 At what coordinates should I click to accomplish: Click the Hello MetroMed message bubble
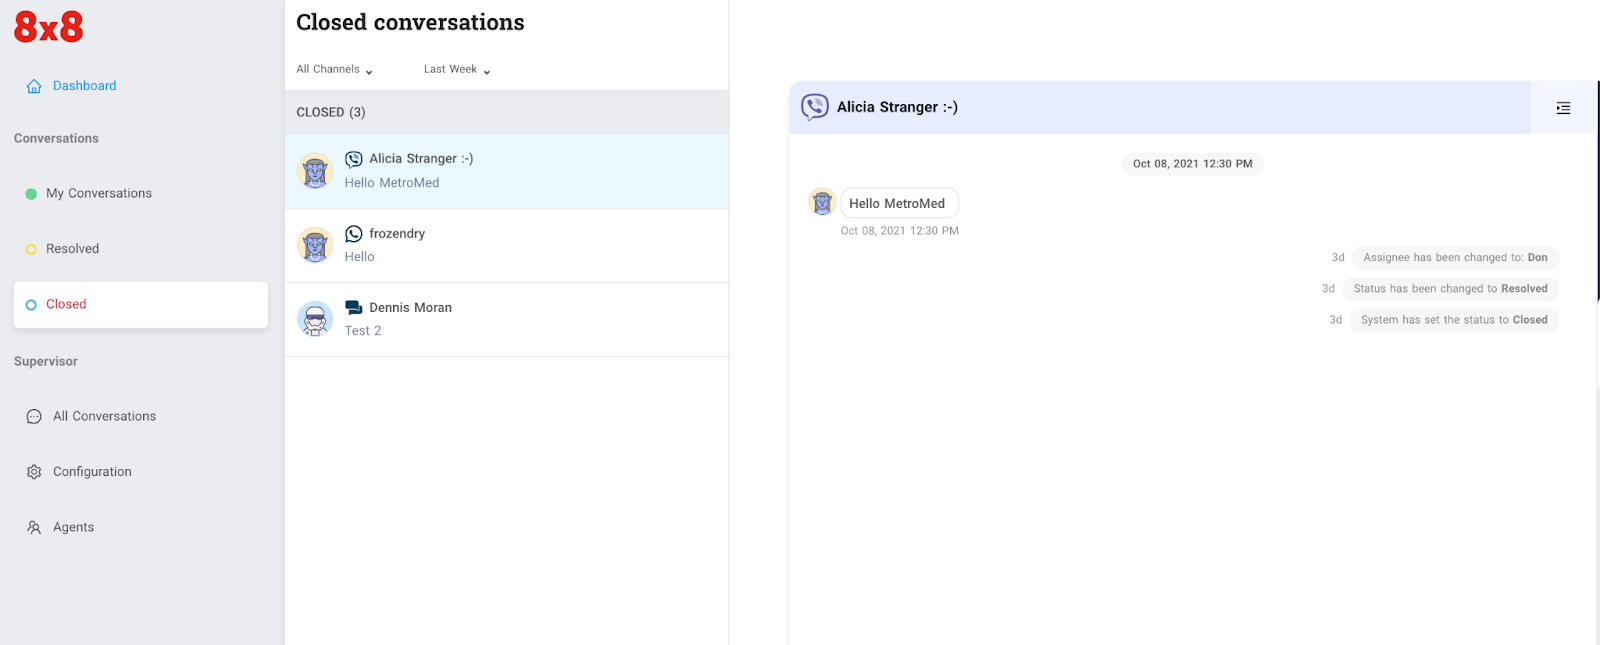coord(897,204)
